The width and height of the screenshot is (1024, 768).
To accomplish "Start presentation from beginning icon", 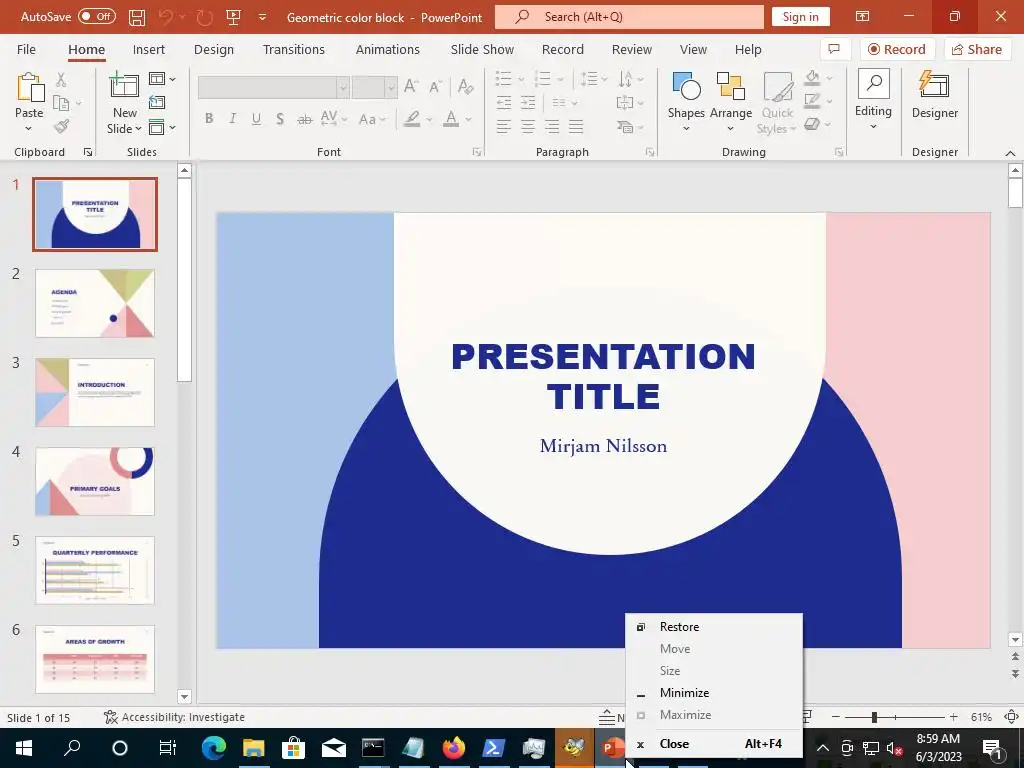I will click(233, 17).
